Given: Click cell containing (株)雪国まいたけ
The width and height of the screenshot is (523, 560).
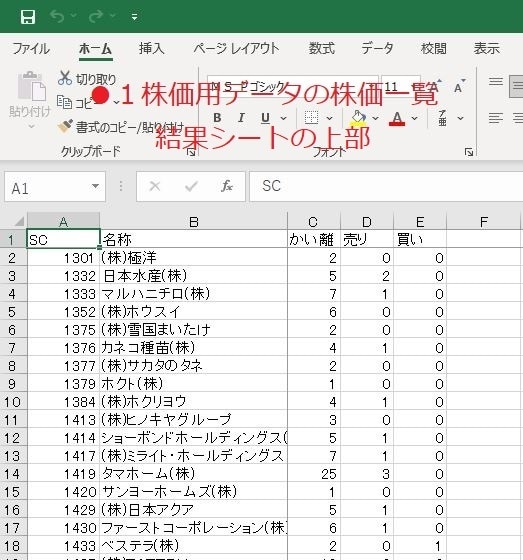Looking at the screenshot, I should tap(193, 330).
